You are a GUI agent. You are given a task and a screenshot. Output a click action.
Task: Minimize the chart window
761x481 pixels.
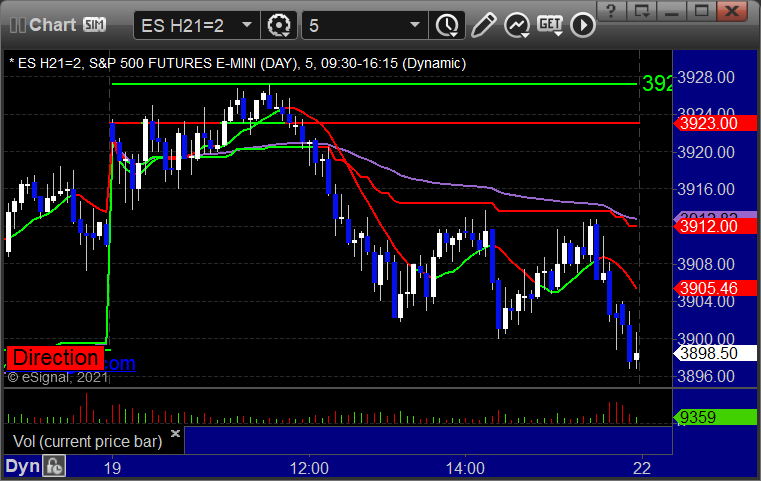(671, 11)
